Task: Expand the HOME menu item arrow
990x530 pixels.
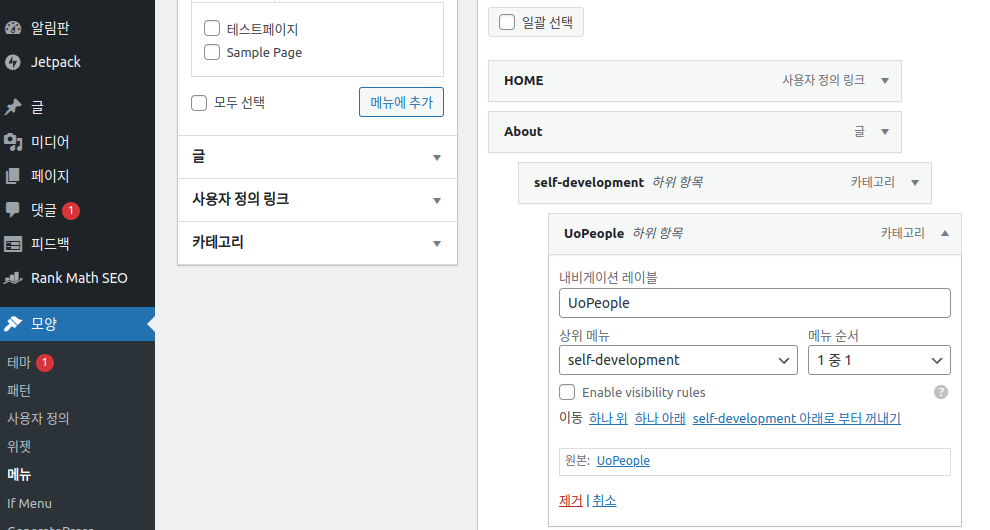Action: [x=885, y=81]
